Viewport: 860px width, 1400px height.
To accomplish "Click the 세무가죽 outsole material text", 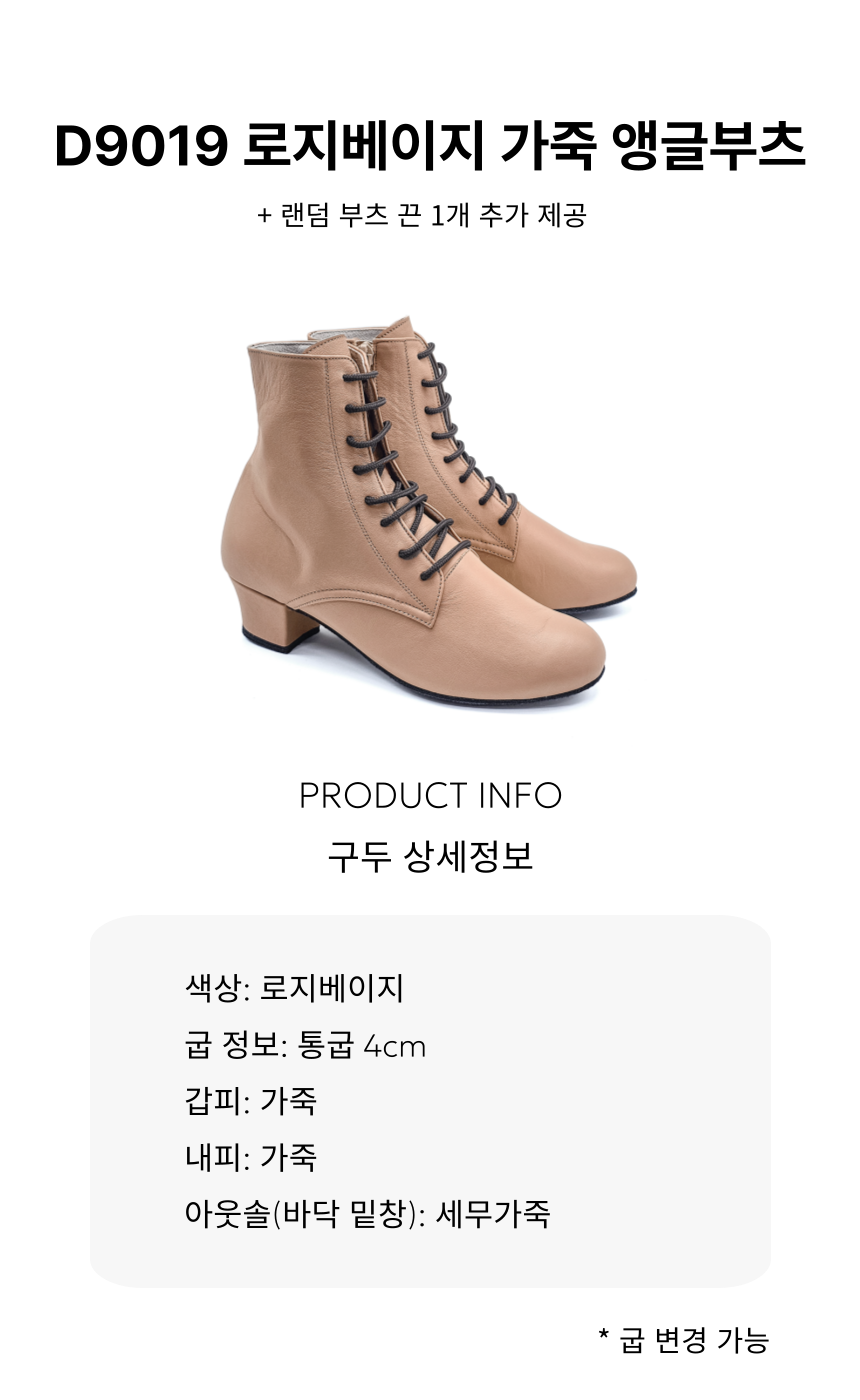I will [x=493, y=1215].
